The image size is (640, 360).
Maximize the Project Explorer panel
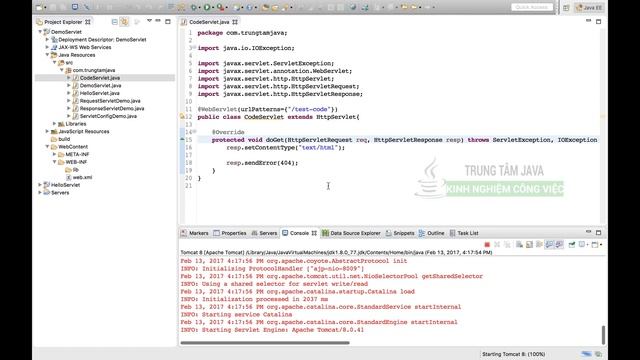click(x=168, y=22)
